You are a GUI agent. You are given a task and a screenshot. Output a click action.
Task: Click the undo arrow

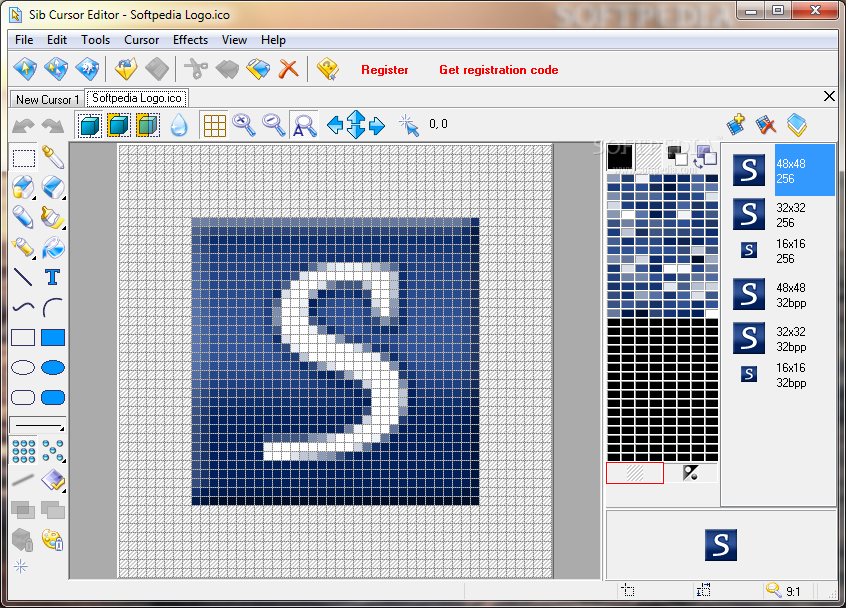click(x=23, y=126)
